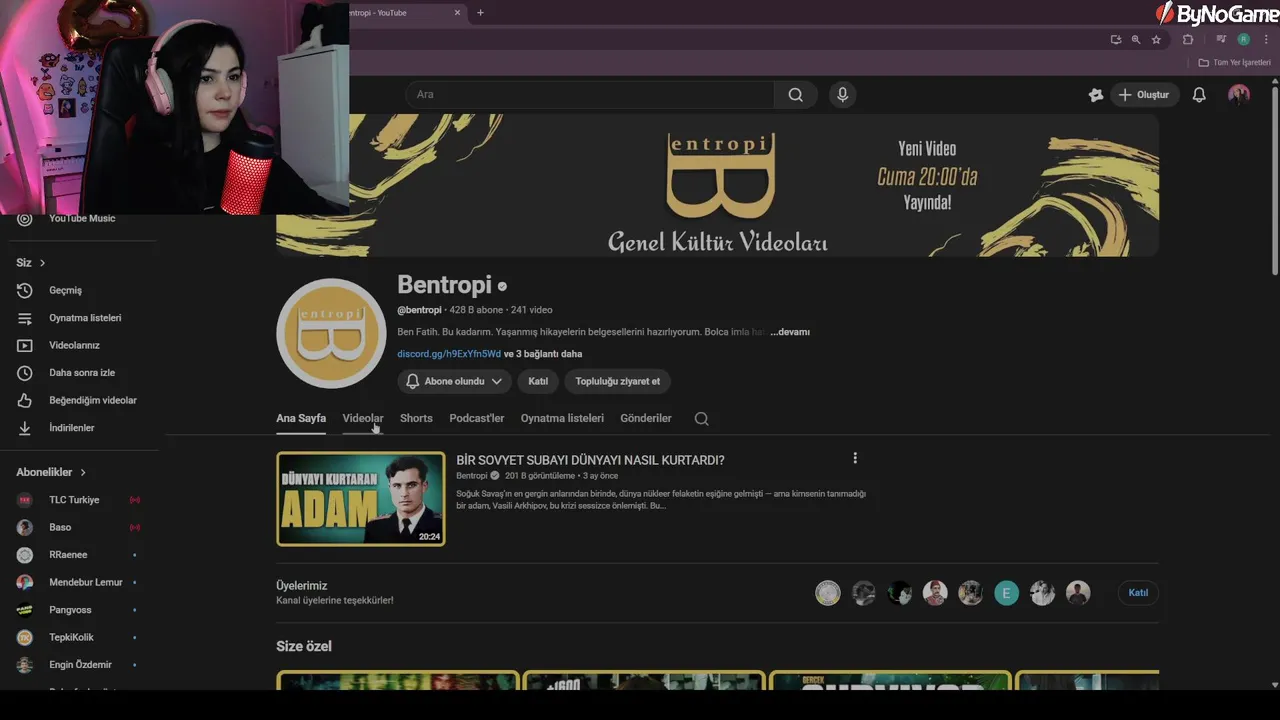1280x720 pixels.
Task: Open Engin Özdemir subscription channel
Action: coord(80,665)
